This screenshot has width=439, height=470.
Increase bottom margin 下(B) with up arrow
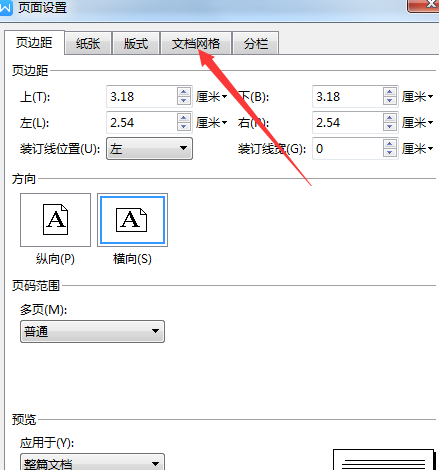390,92
